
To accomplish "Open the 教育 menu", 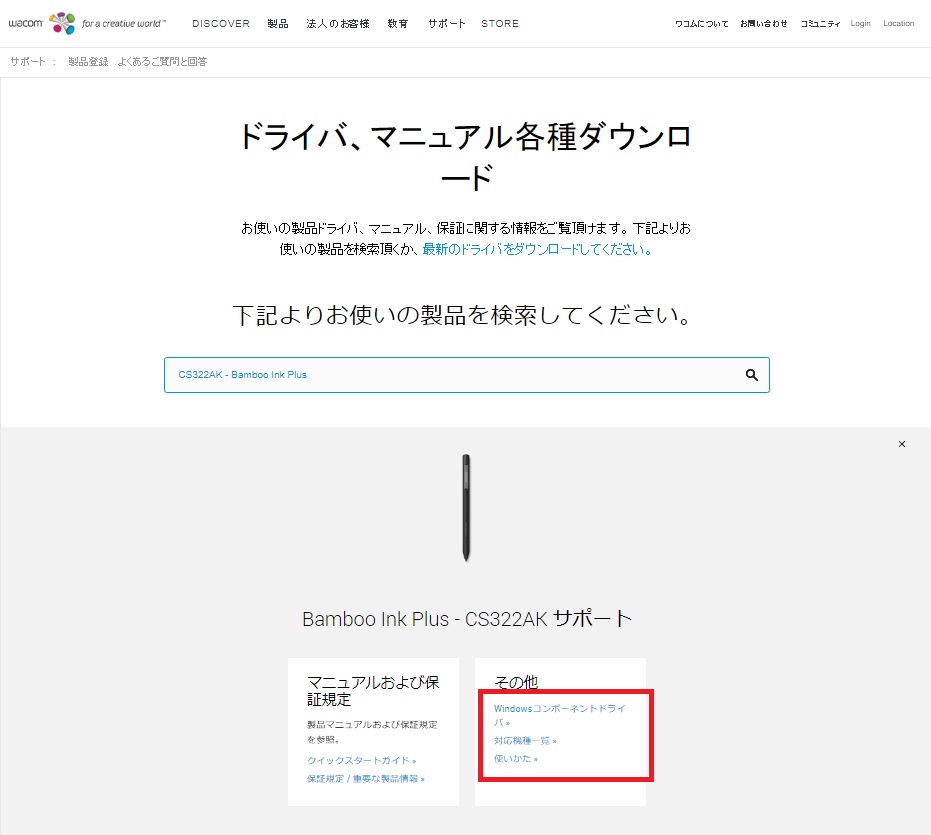I will point(398,24).
